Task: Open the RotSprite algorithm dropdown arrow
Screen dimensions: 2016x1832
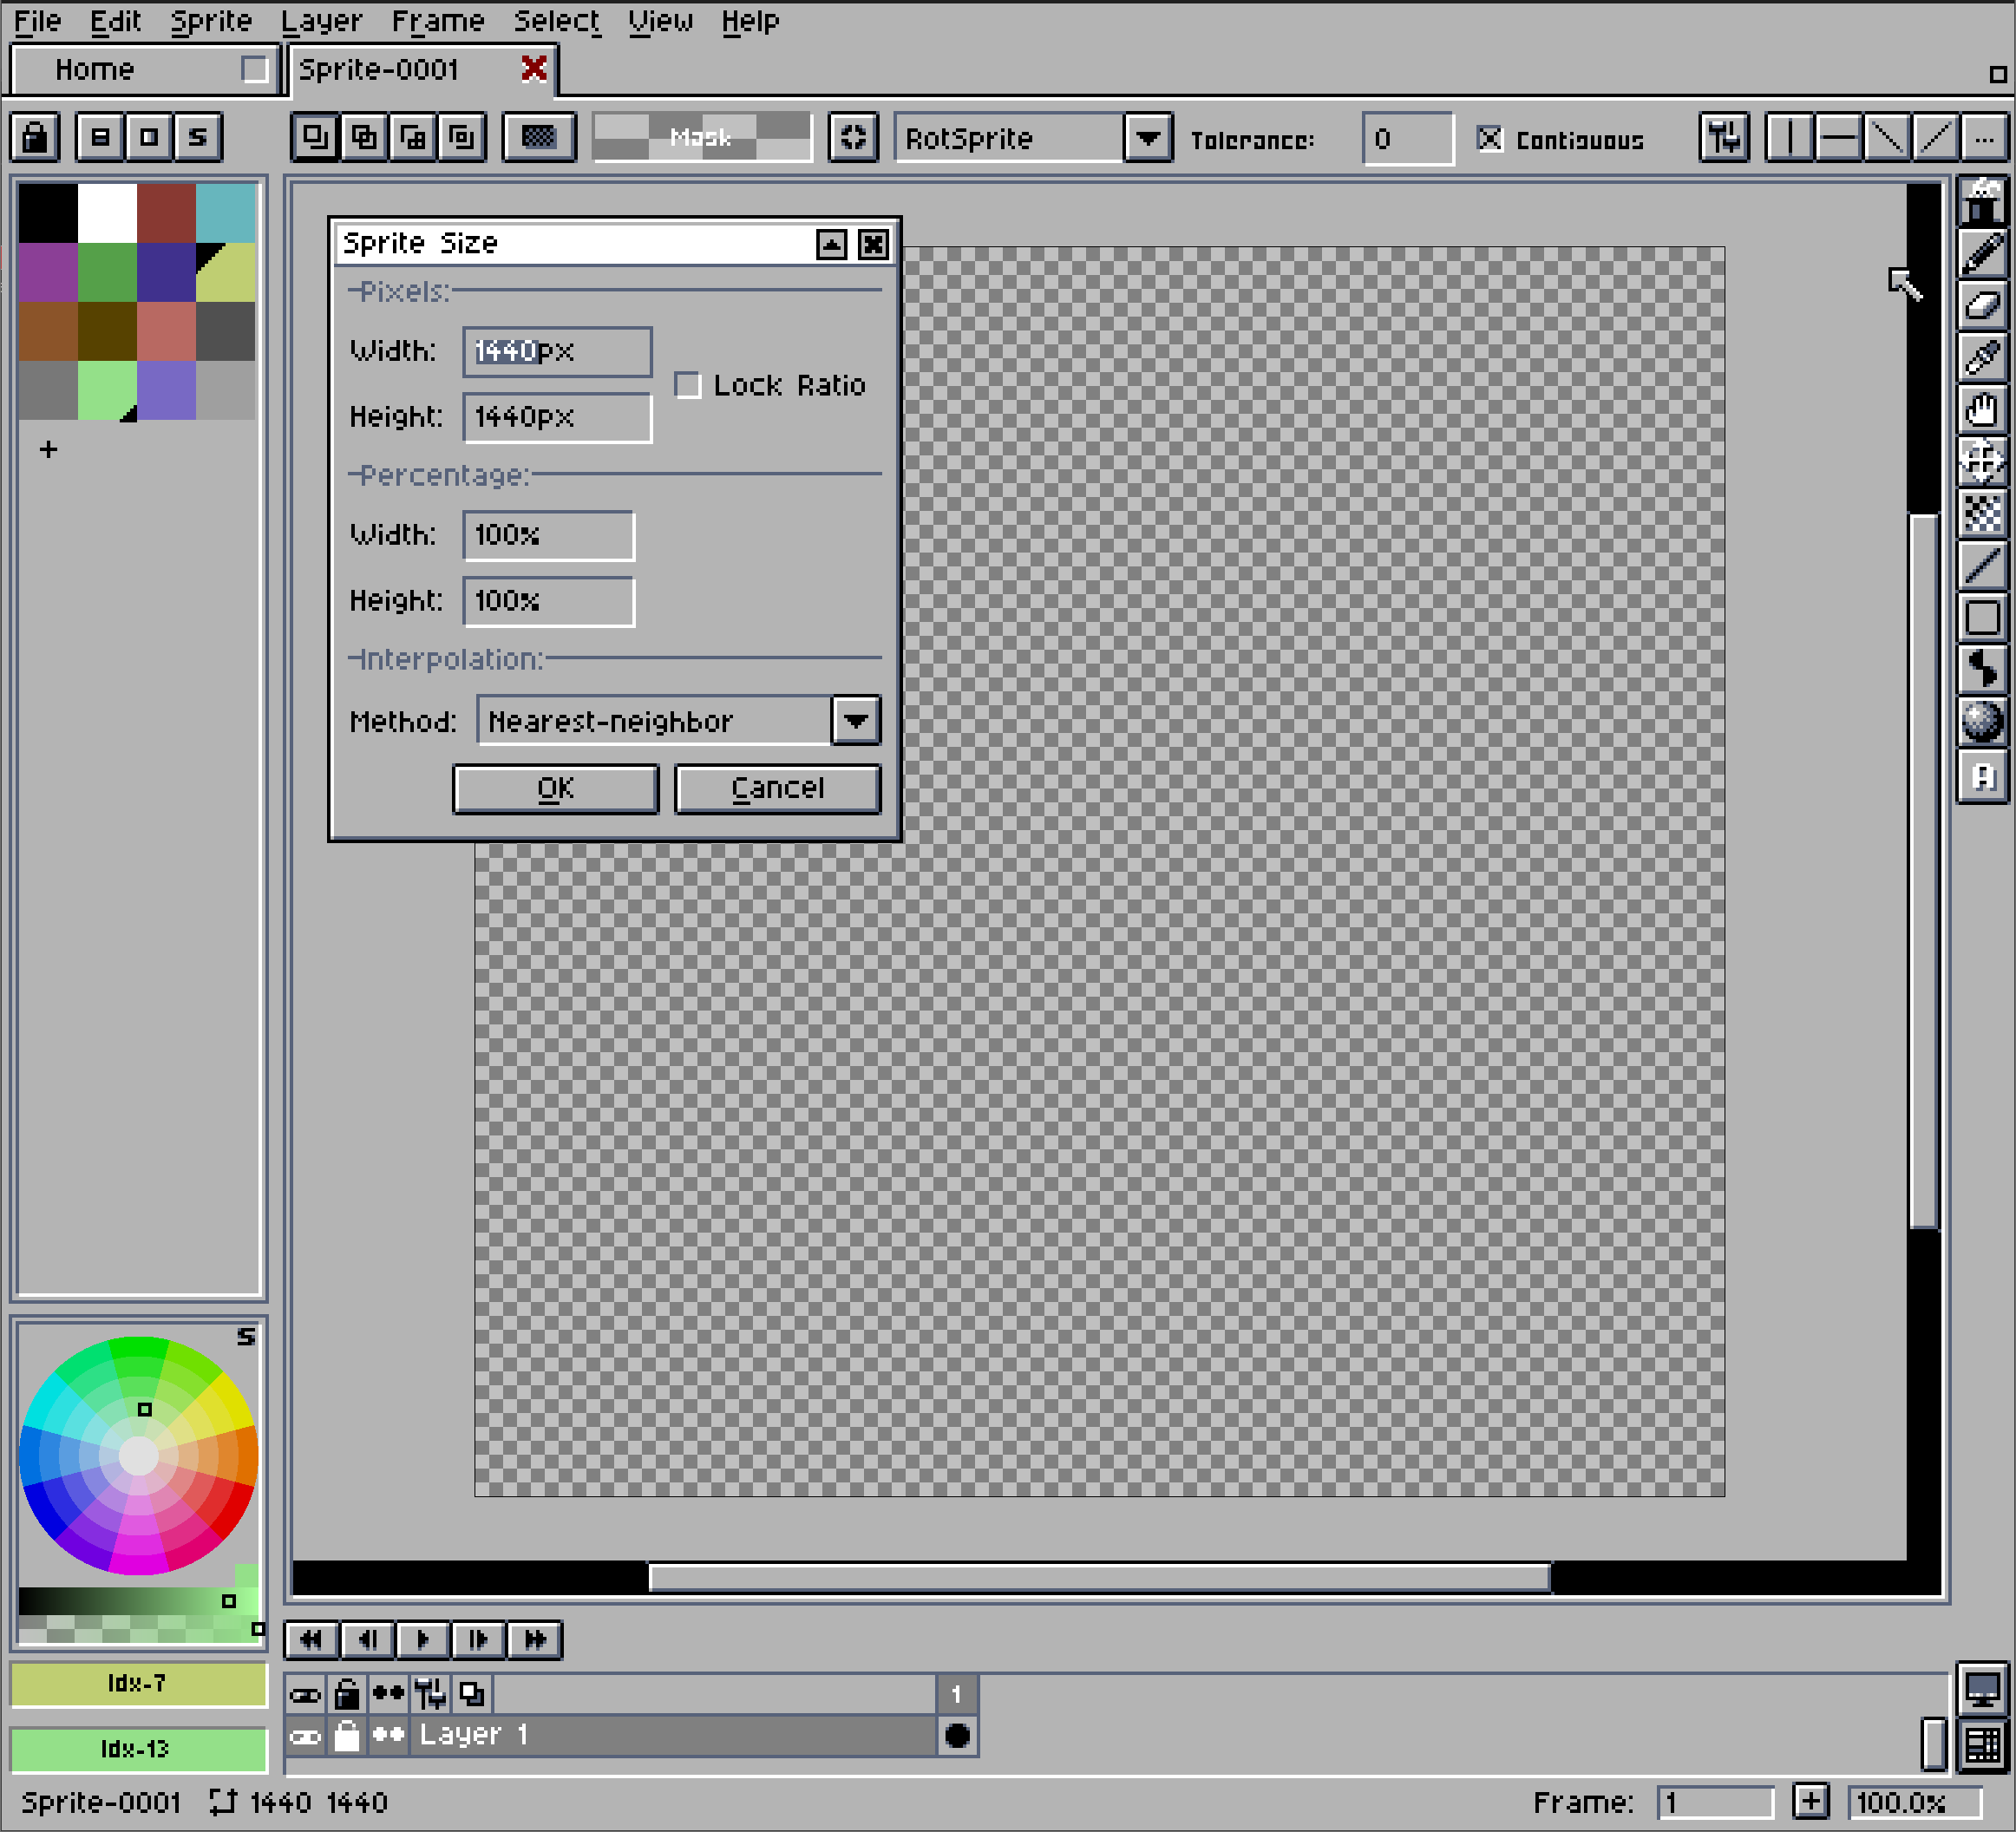Action: pyautogui.click(x=1148, y=138)
